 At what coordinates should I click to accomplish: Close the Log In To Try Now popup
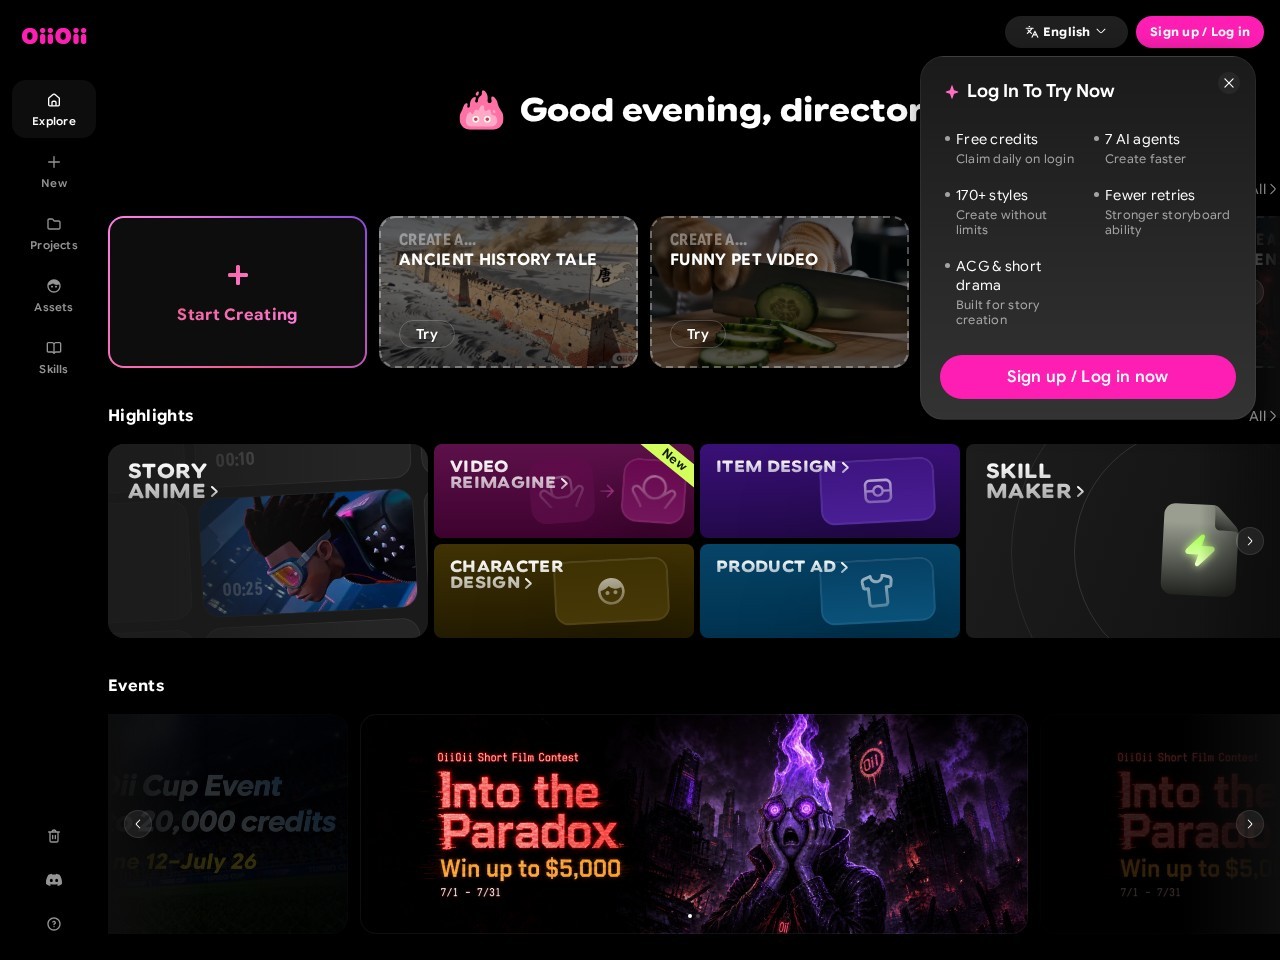click(x=1229, y=83)
